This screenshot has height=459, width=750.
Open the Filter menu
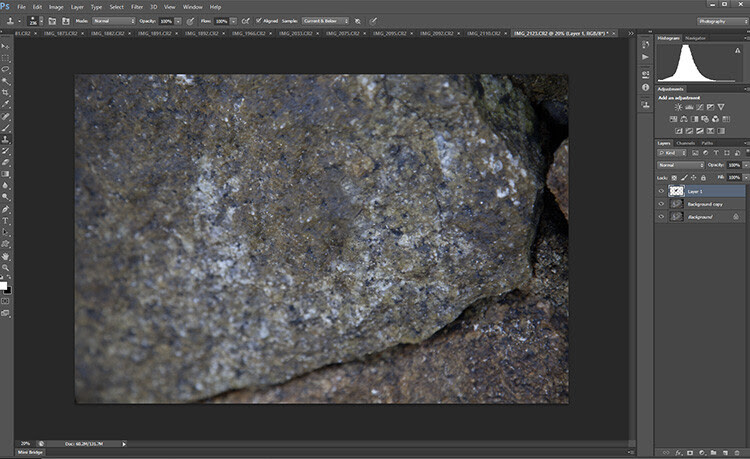137,7
